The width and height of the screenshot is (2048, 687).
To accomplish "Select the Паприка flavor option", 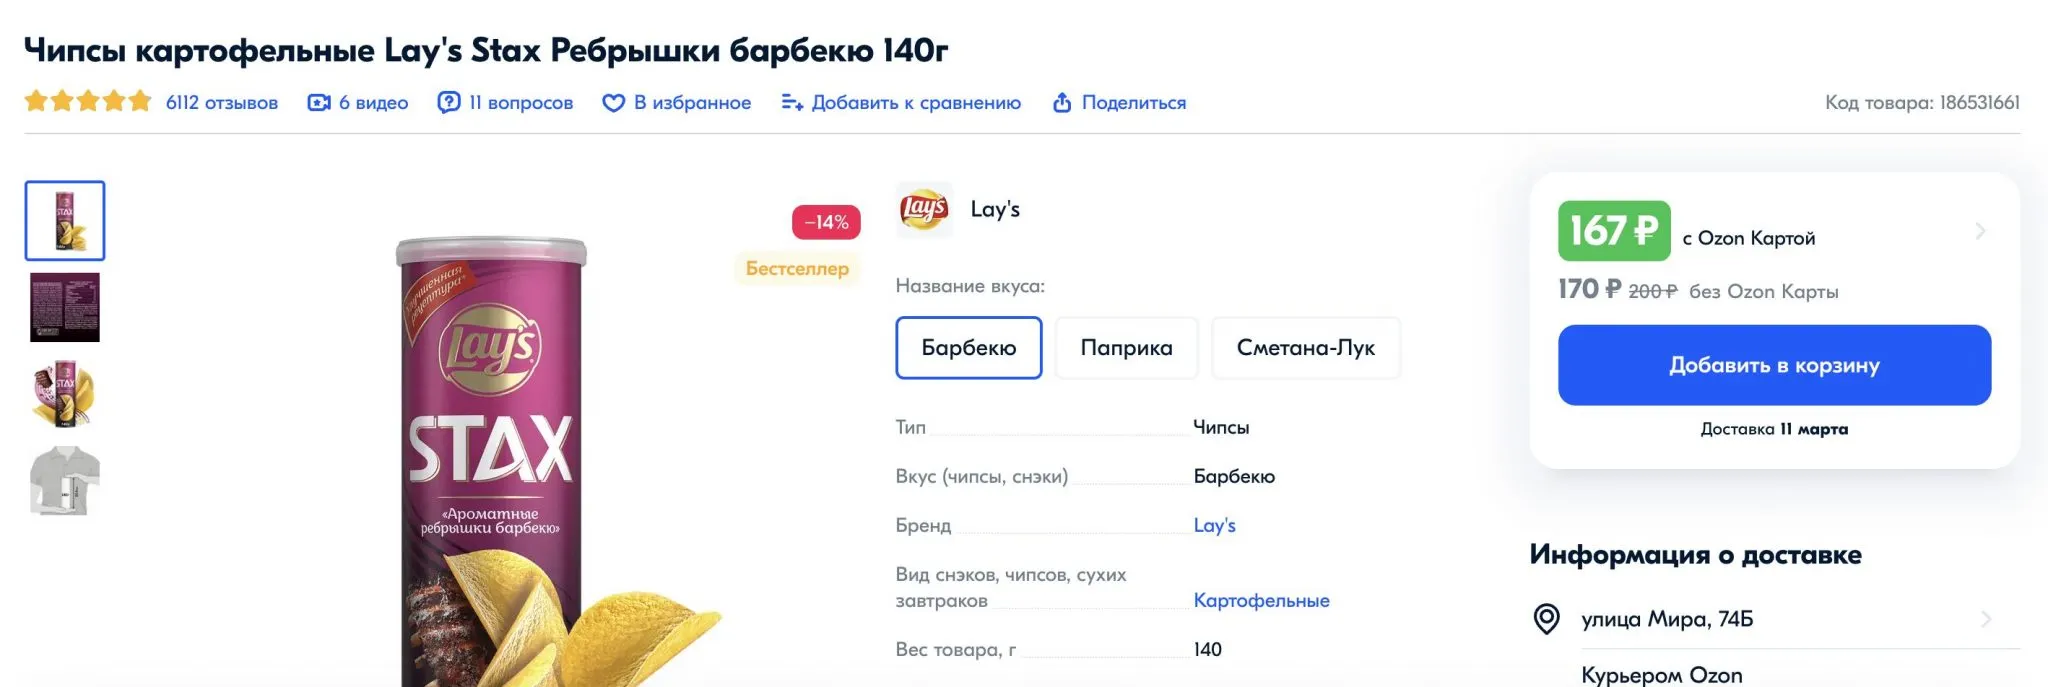I will (1126, 348).
